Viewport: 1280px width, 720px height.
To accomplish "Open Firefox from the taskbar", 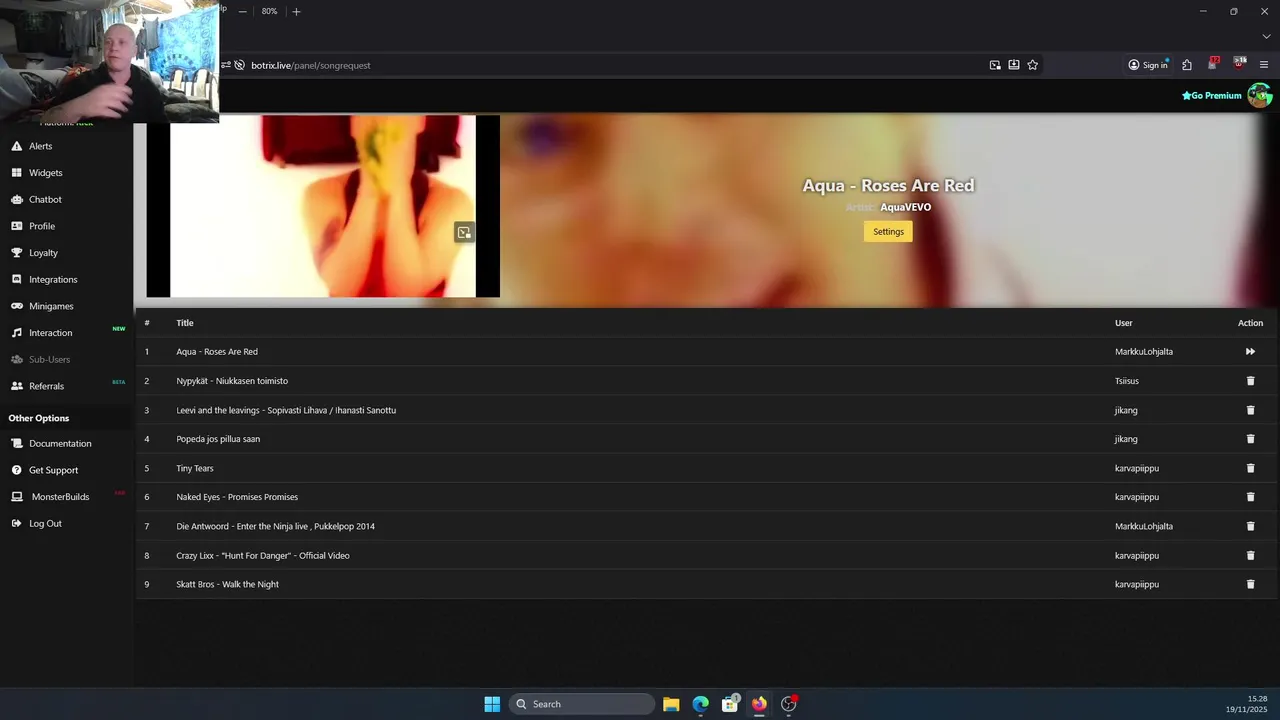I will tap(759, 704).
